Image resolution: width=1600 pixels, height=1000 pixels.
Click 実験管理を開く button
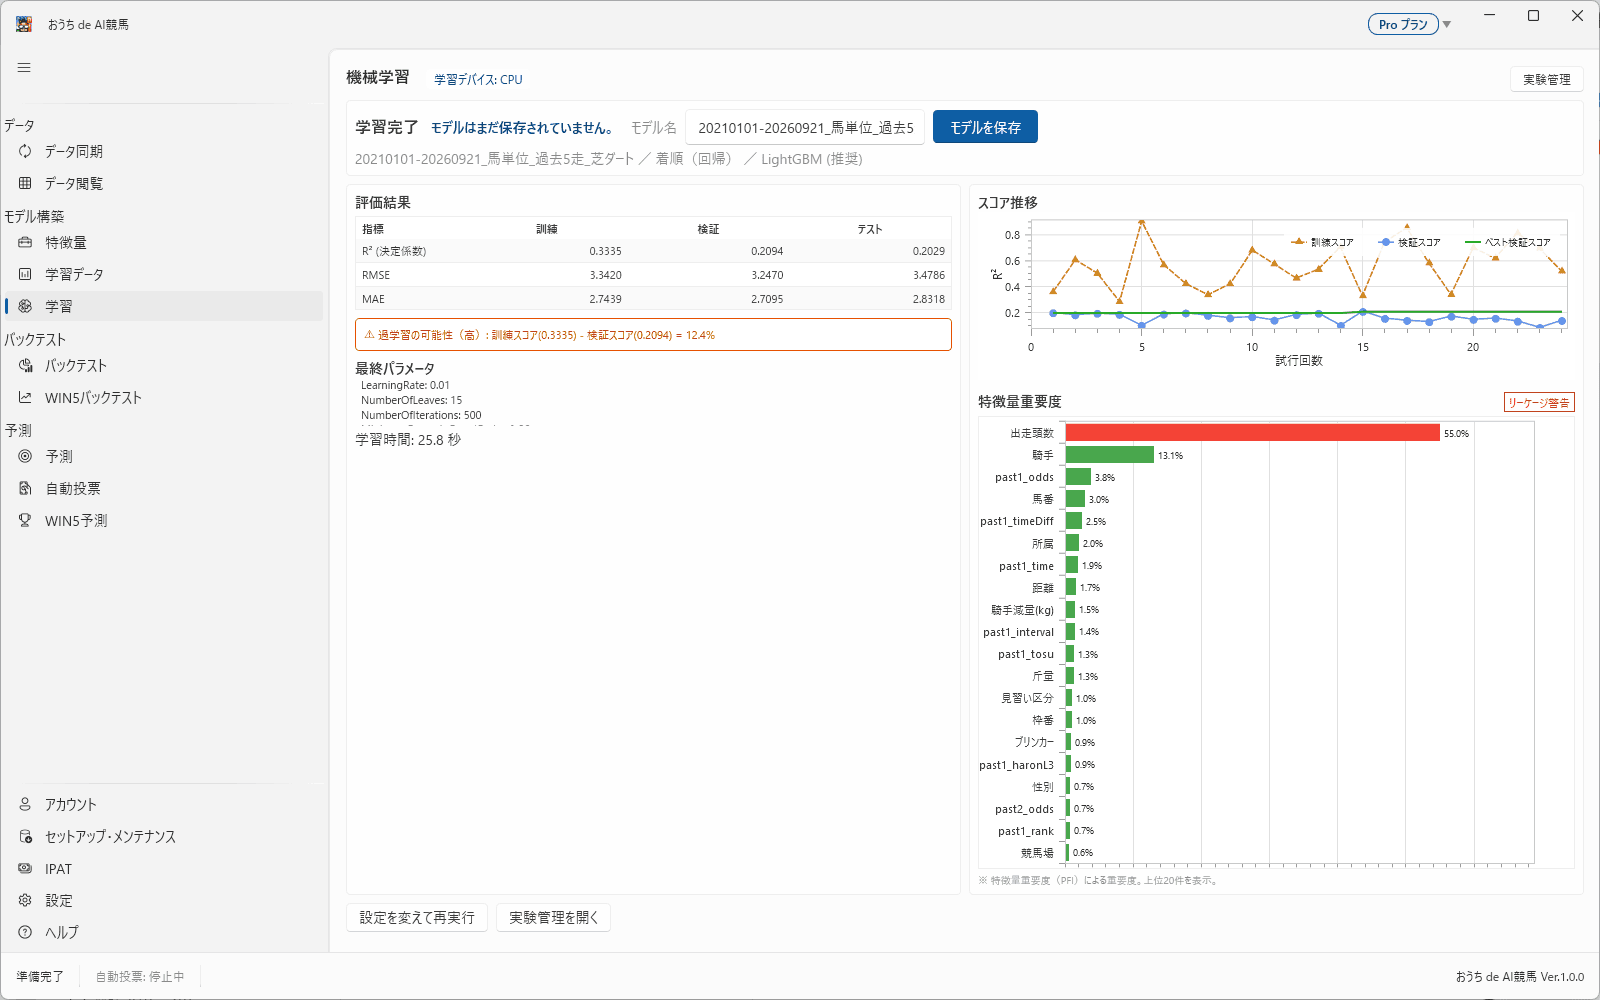click(x=553, y=917)
